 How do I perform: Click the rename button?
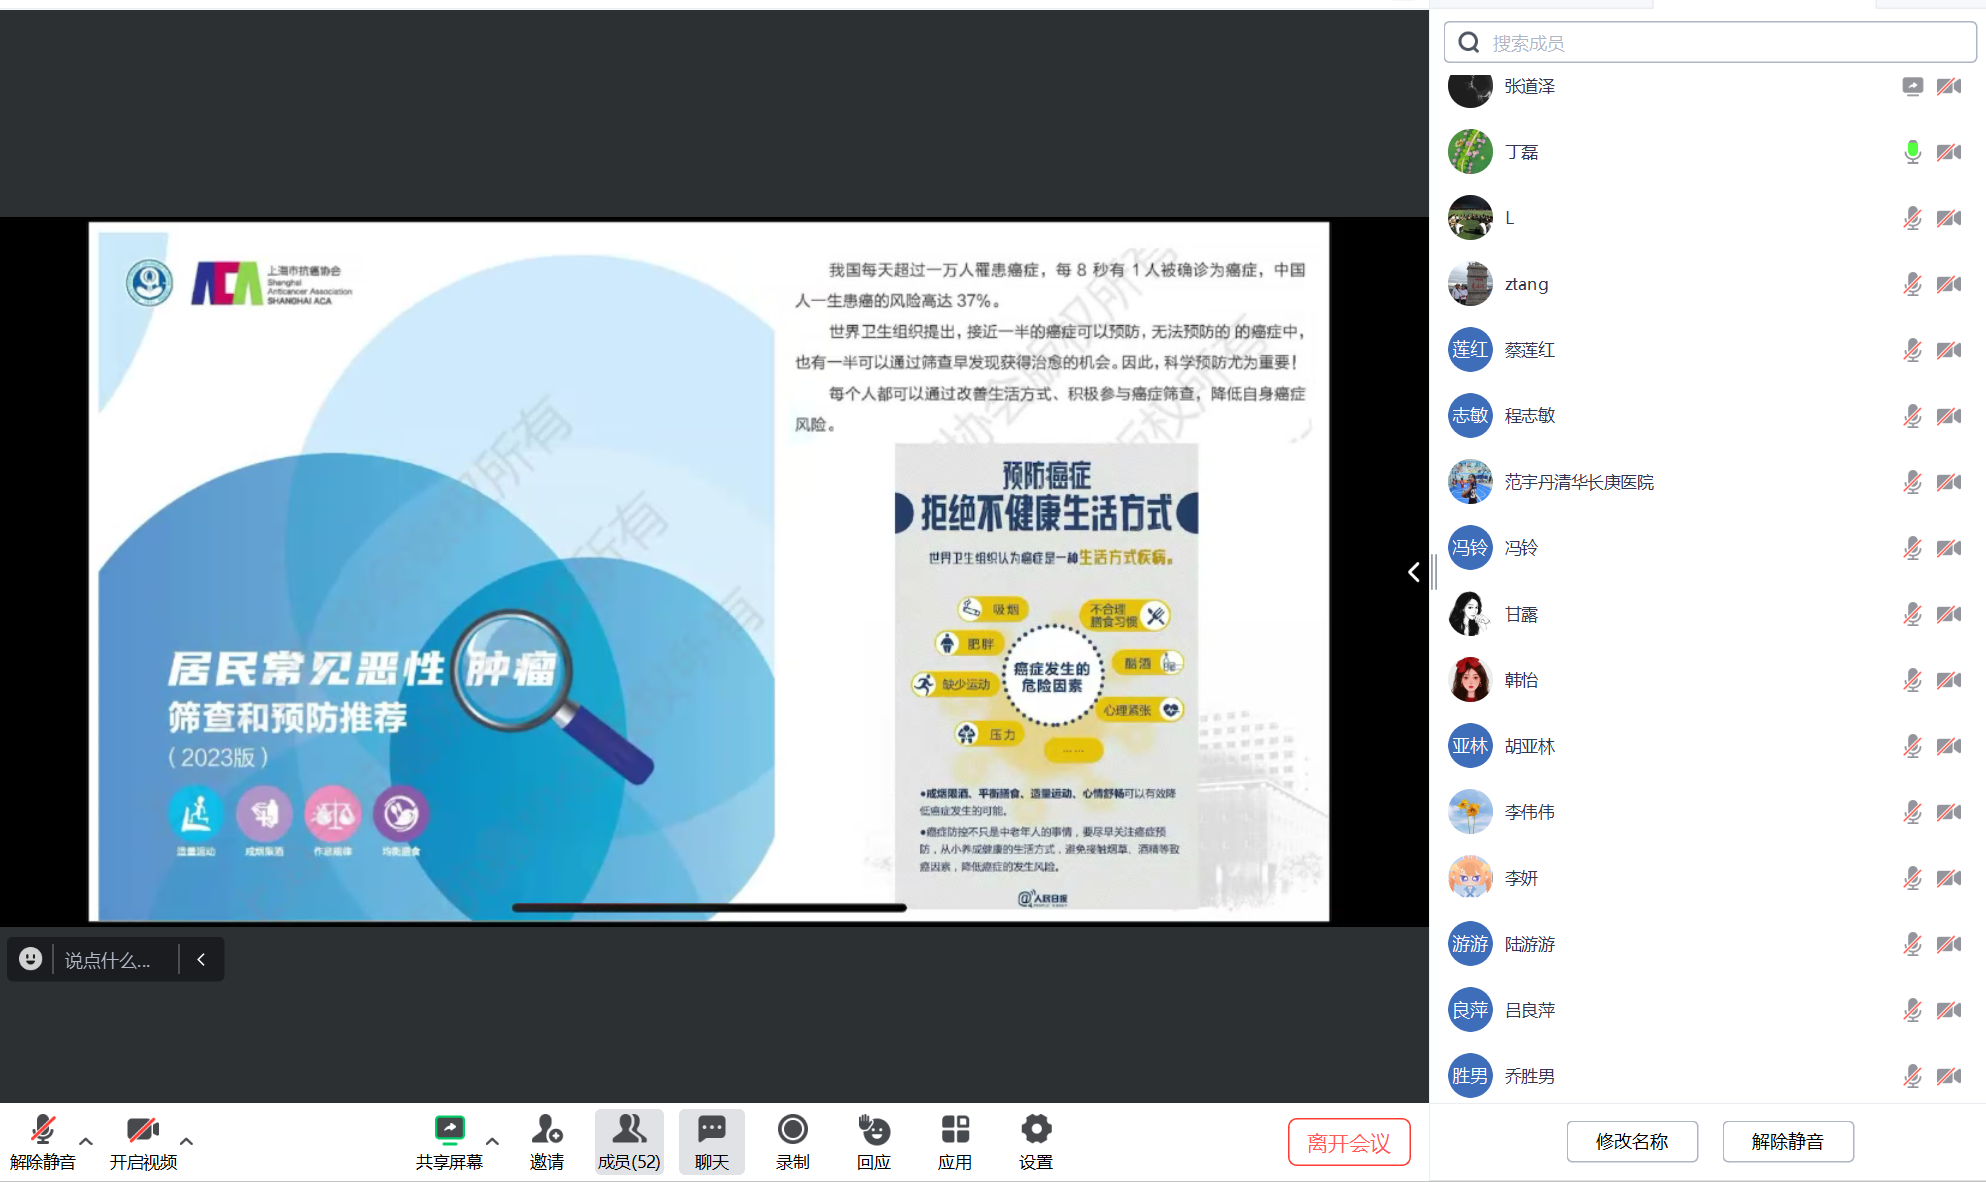(x=1631, y=1141)
